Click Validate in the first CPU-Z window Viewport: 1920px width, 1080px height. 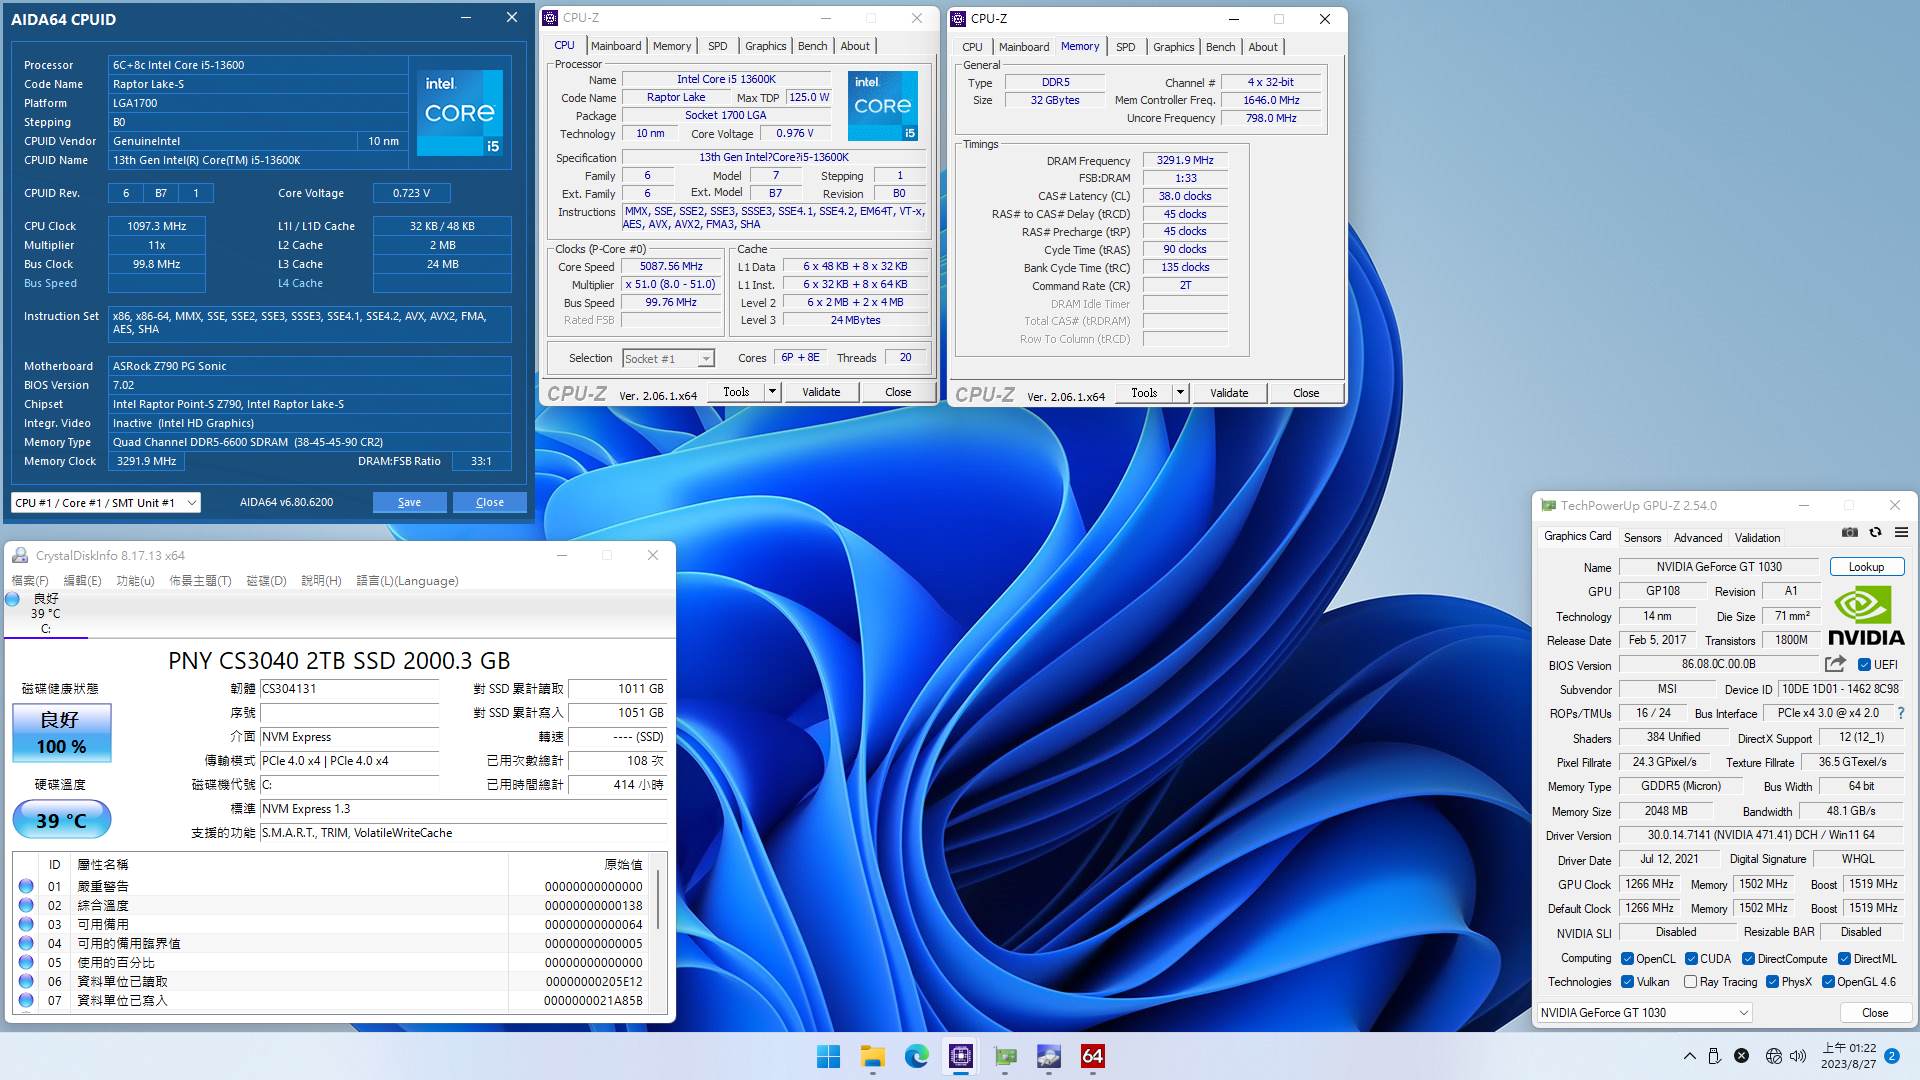click(821, 392)
